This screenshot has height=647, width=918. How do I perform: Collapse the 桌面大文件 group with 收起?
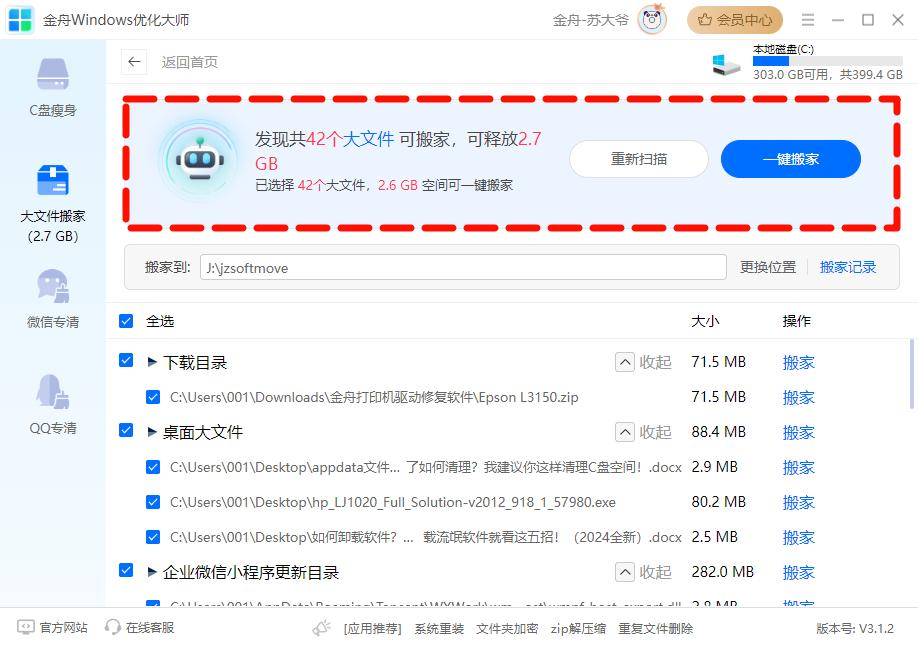click(643, 432)
